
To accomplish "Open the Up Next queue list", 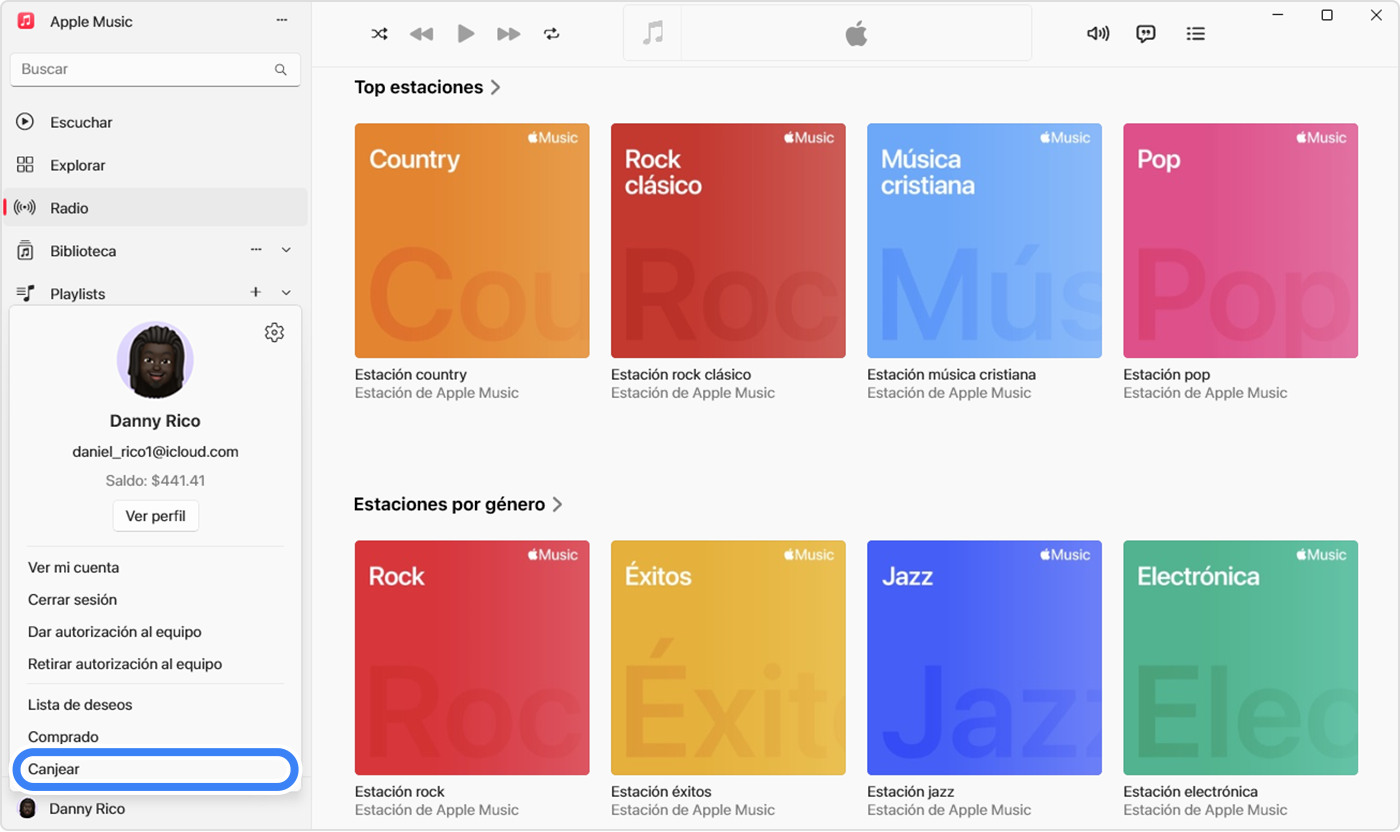I will click(1195, 33).
